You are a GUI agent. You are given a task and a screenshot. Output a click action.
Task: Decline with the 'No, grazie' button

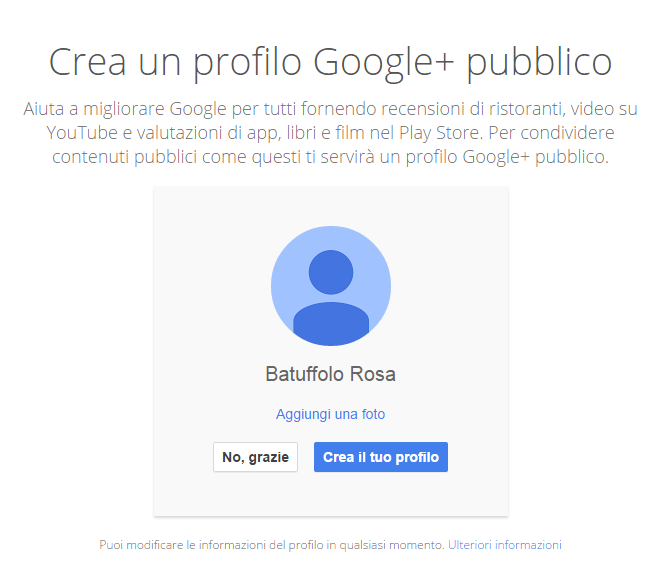tap(255, 457)
